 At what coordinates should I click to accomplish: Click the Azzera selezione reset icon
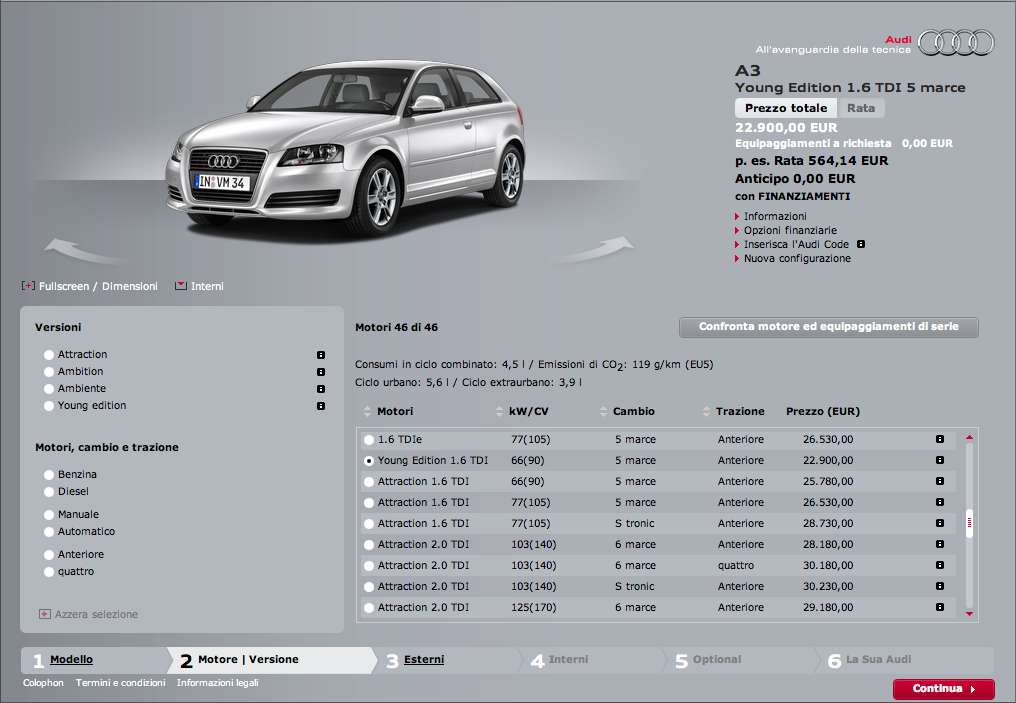(x=45, y=614)
